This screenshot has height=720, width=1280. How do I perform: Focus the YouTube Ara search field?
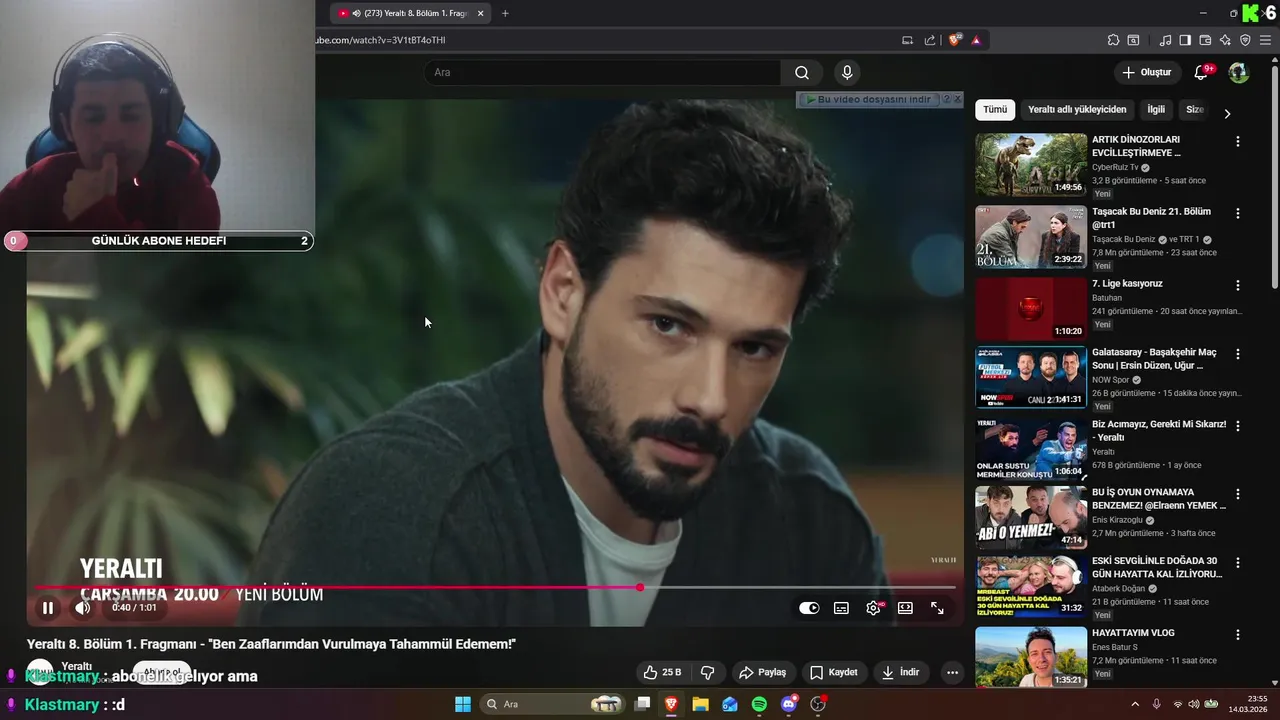click(x=602, y=73)
